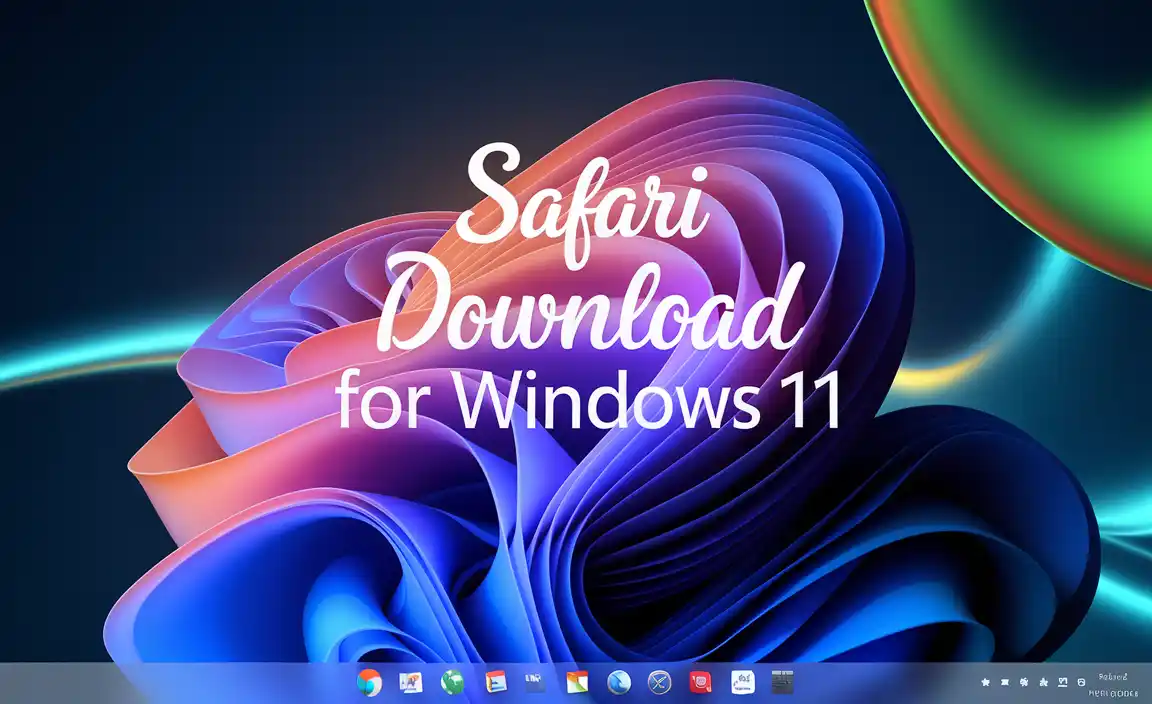Open the red-topped calendar icon with blue lines
Screen dimensions: 1152x704
coord(496,683)
